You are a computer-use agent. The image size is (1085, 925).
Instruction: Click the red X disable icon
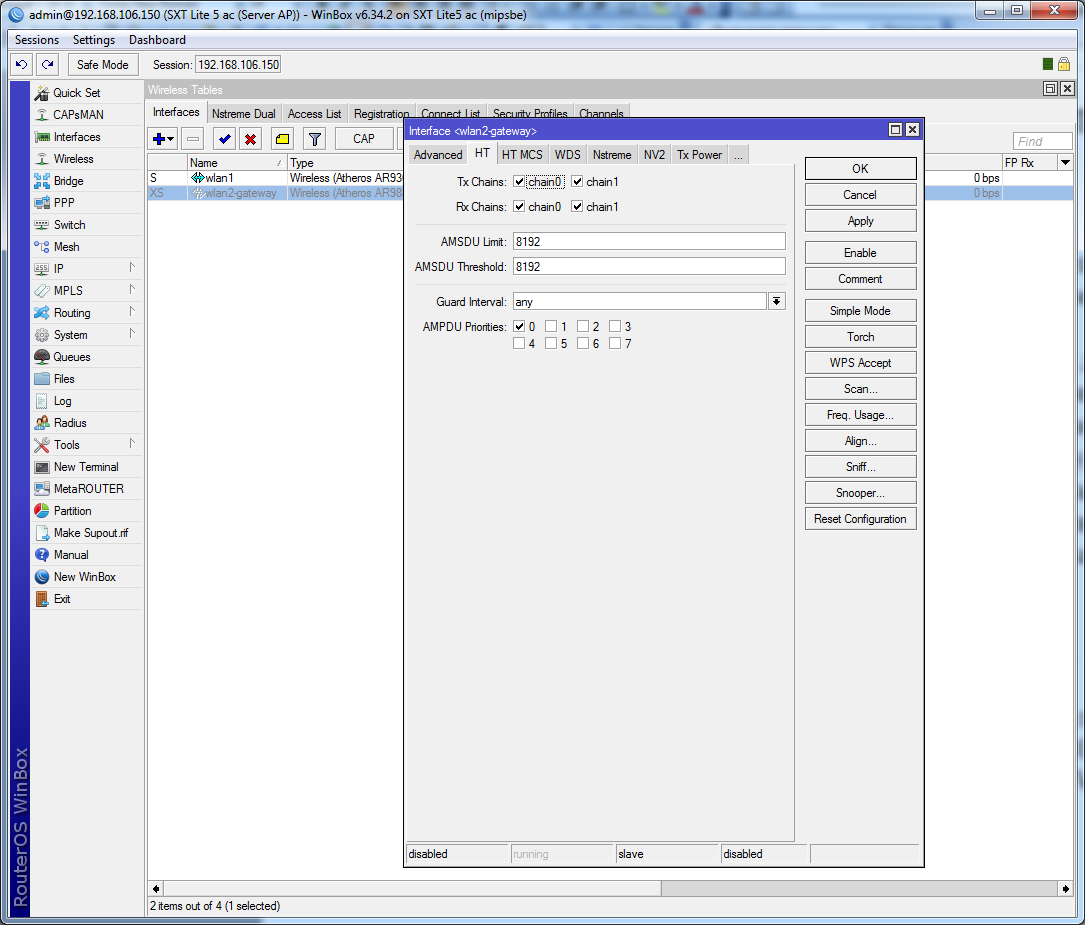click(x=251, y=139)
